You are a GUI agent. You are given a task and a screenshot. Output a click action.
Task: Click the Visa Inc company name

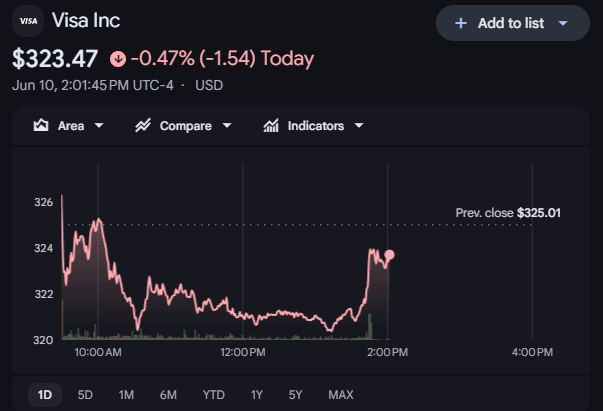[x=86, y=20]
